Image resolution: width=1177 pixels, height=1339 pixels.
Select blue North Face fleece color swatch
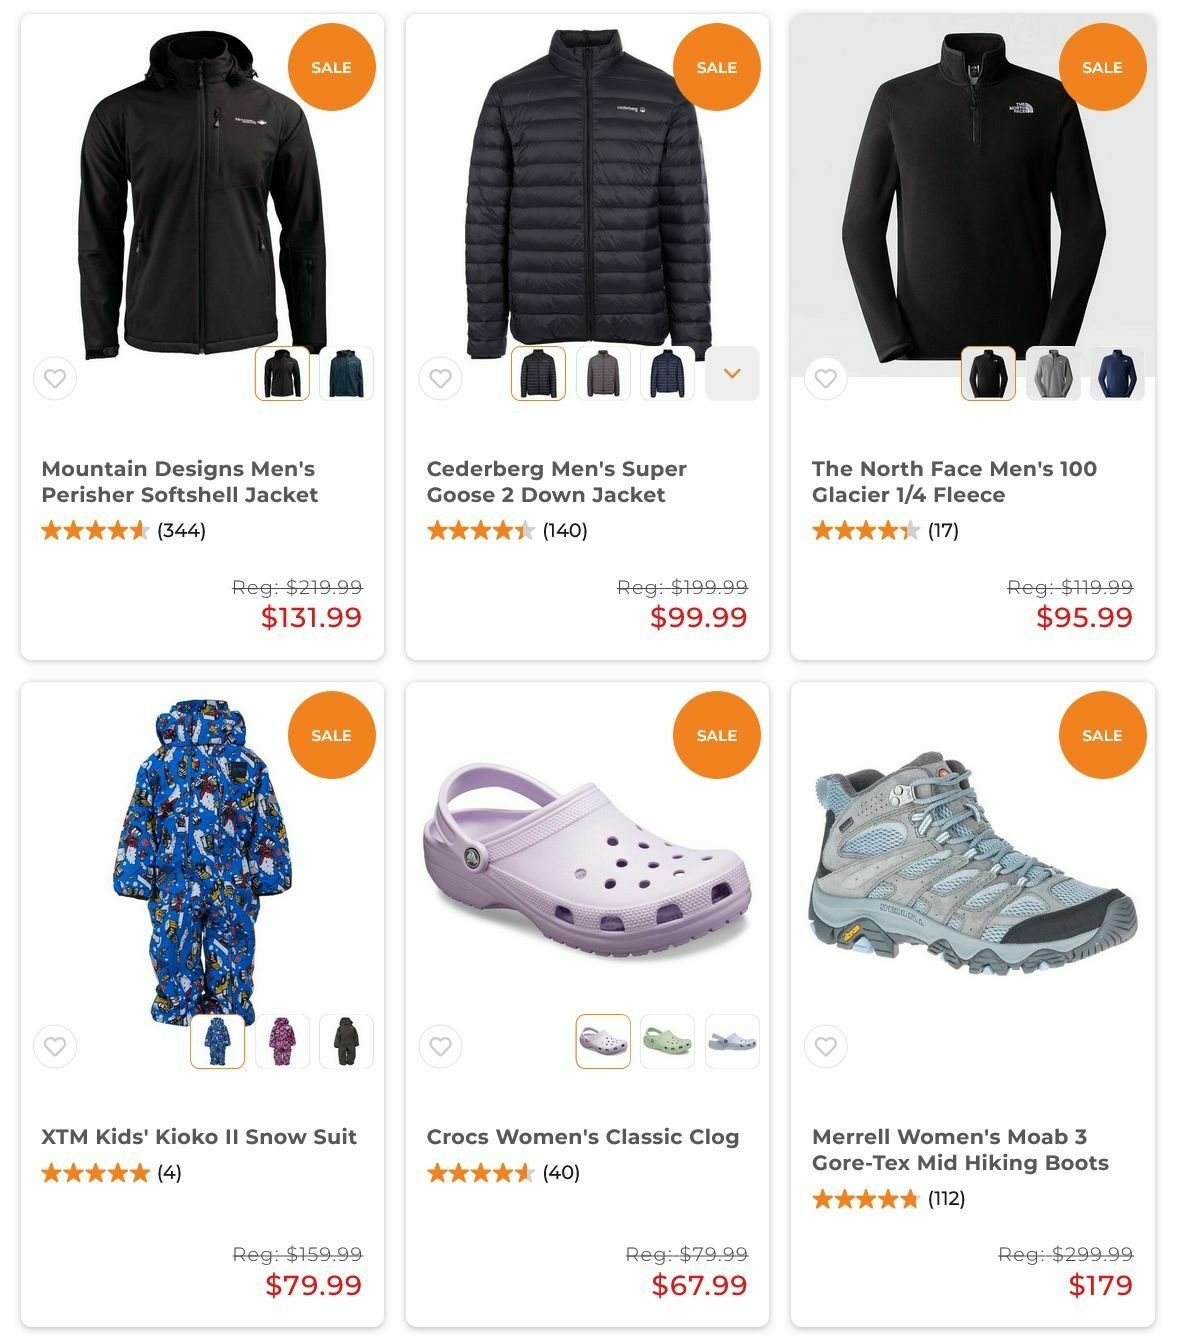tap(1117, 373)
